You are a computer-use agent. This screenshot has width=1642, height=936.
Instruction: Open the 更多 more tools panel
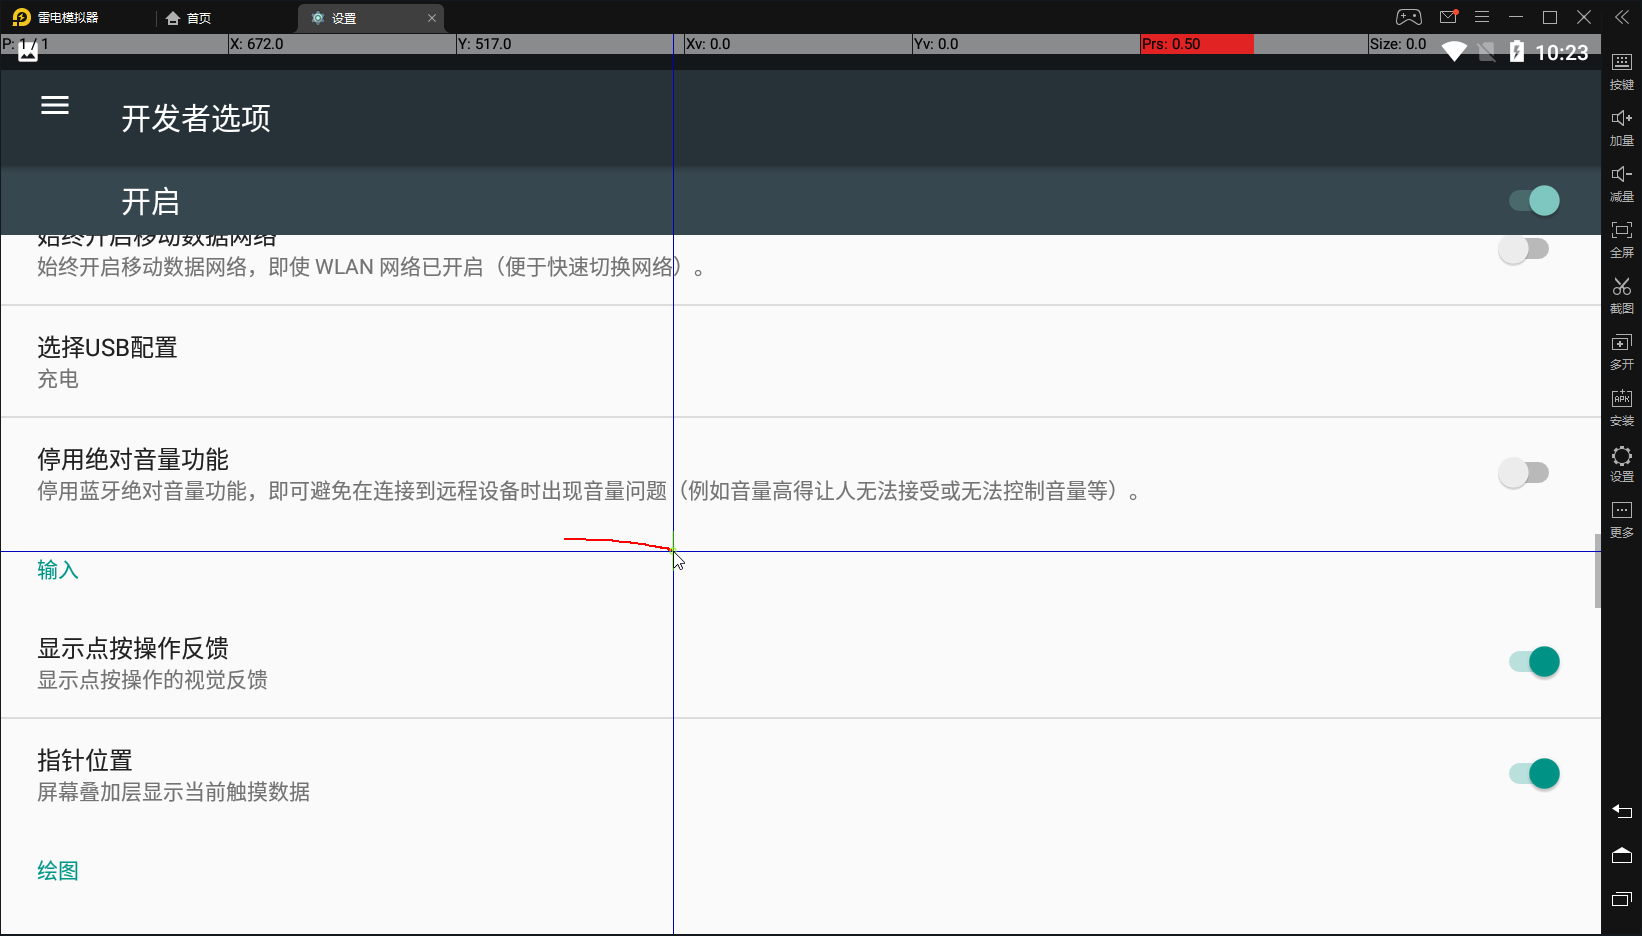[x=1621, y=518]
